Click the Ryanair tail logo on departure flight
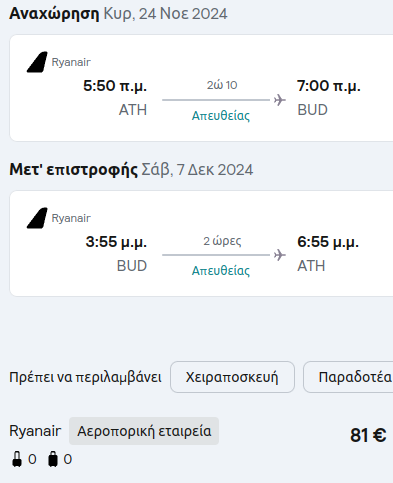Viewport: 393px width, 483px height. point(37,62)
